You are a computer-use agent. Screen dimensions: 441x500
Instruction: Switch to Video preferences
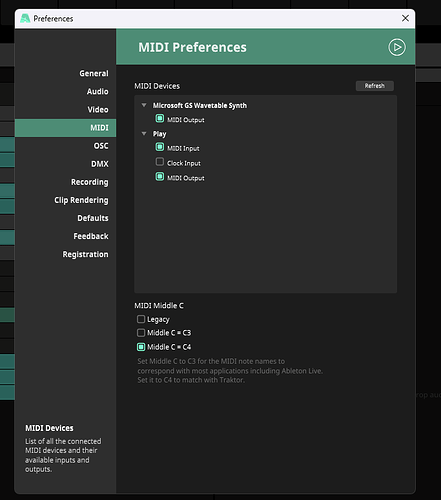98,109
